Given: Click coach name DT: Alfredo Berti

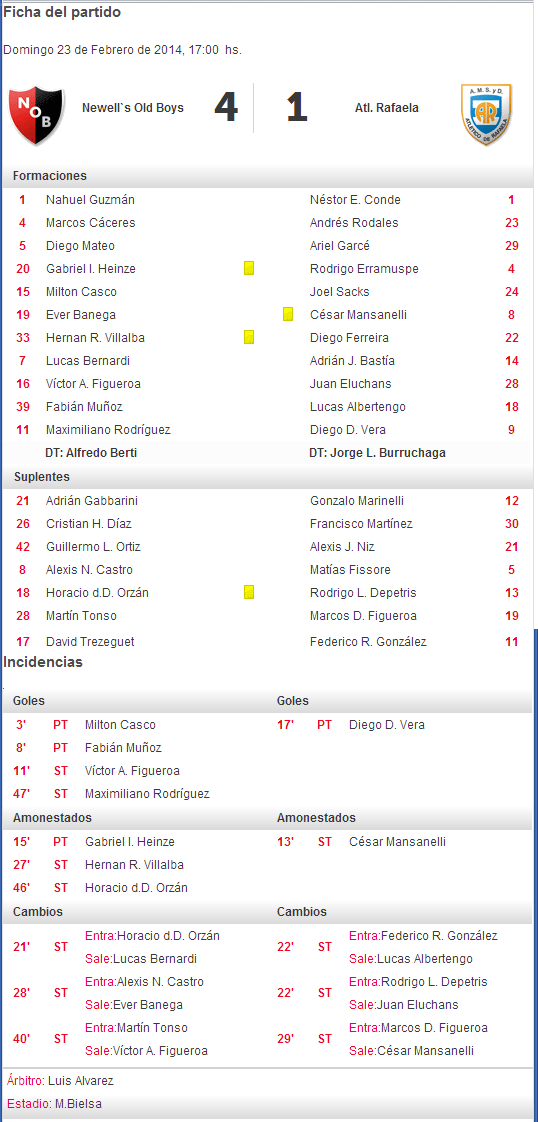Looking at the screenshot, I should point(91,453).
